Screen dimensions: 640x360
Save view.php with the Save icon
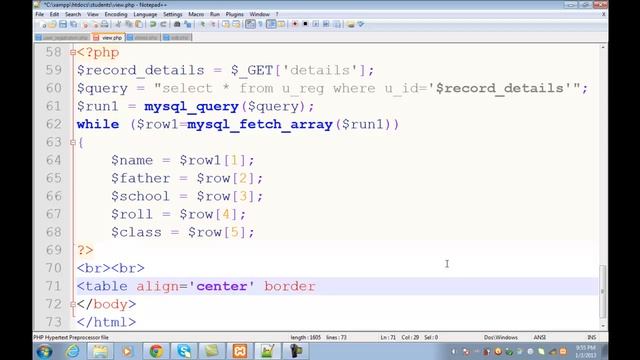click(63, 24)
